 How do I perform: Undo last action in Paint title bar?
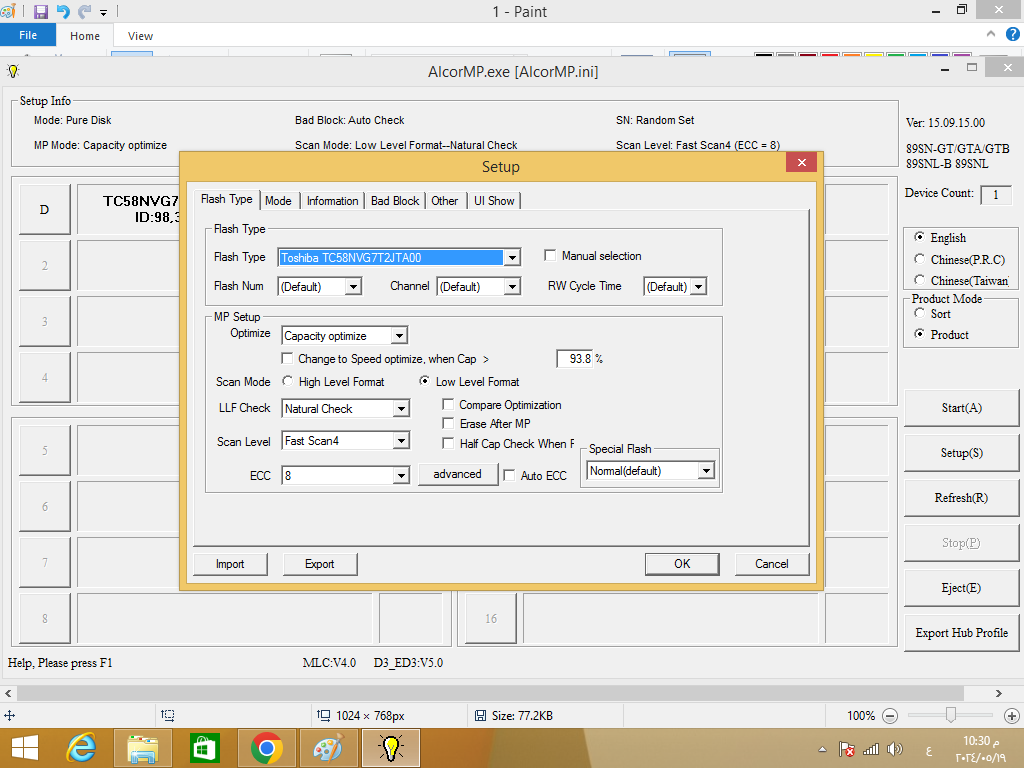coord(63,11)
